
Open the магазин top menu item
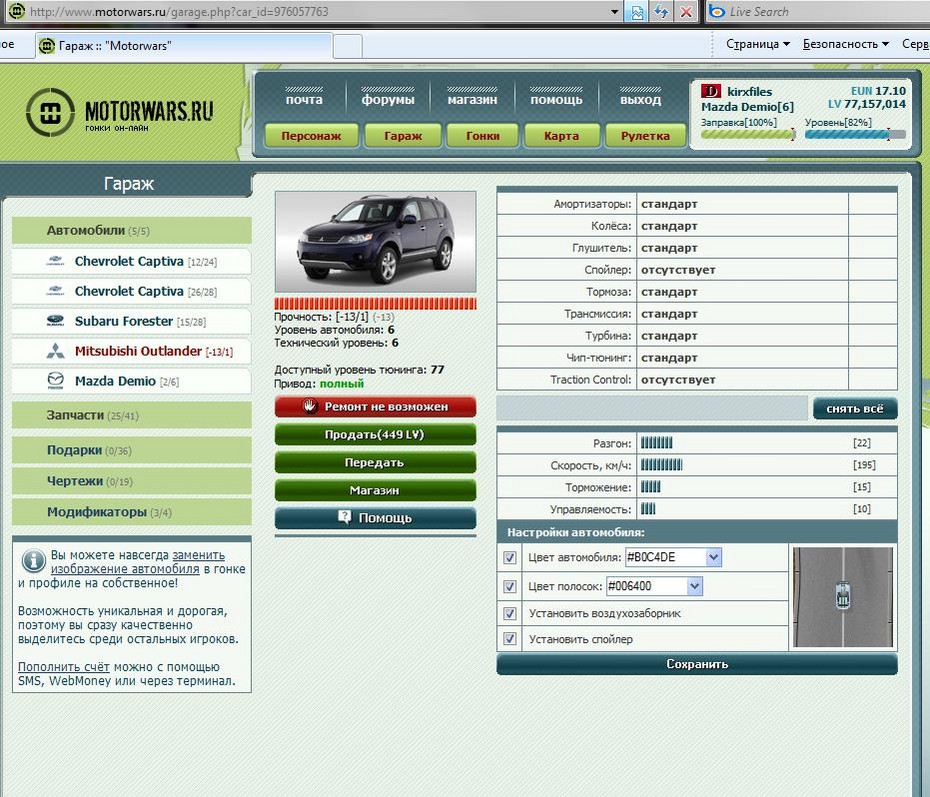tap(472, 98)
